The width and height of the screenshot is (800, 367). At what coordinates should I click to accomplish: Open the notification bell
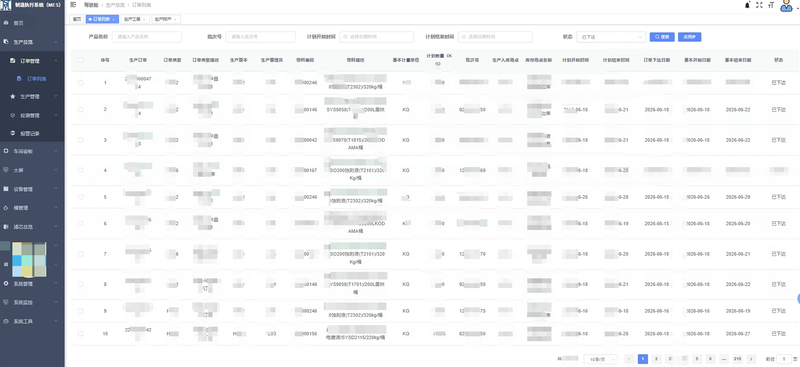[x=748, y=5]
